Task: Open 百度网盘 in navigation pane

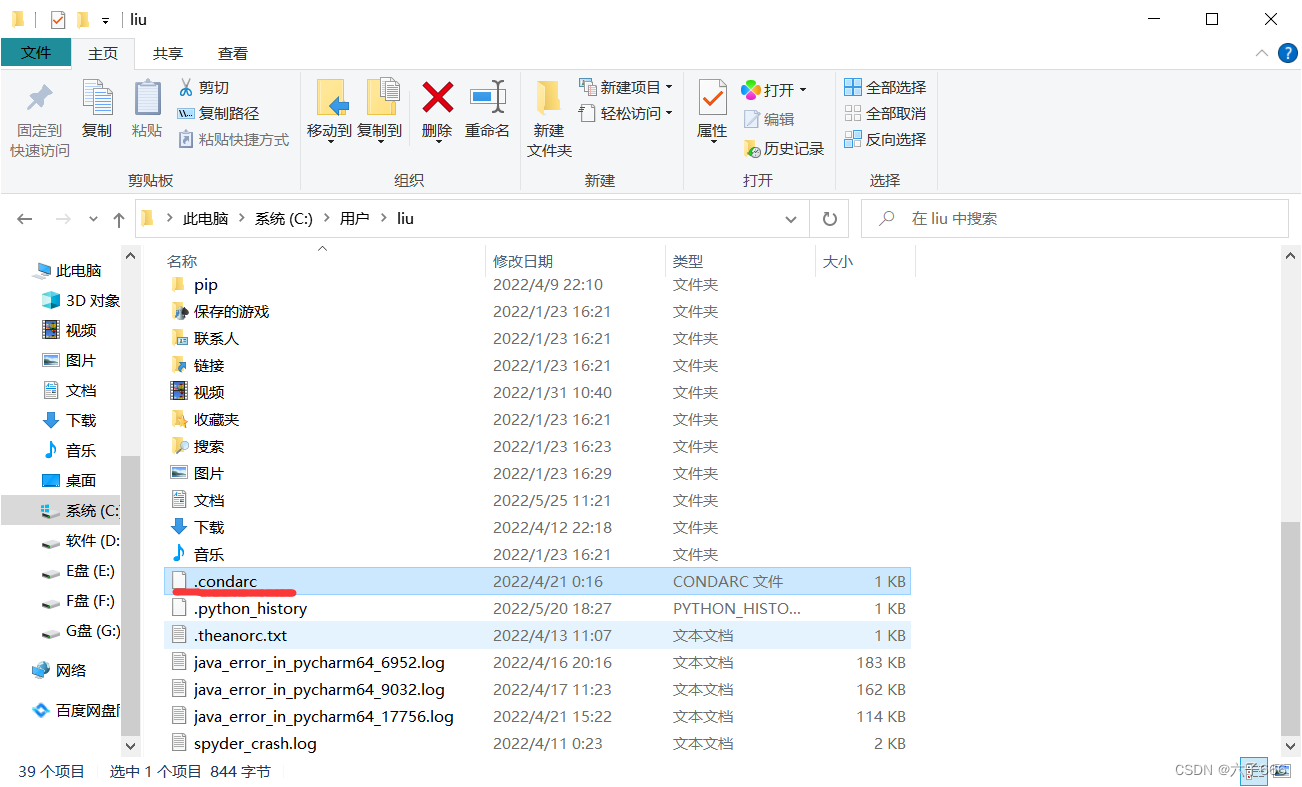Action: click(x=76, y=710)
